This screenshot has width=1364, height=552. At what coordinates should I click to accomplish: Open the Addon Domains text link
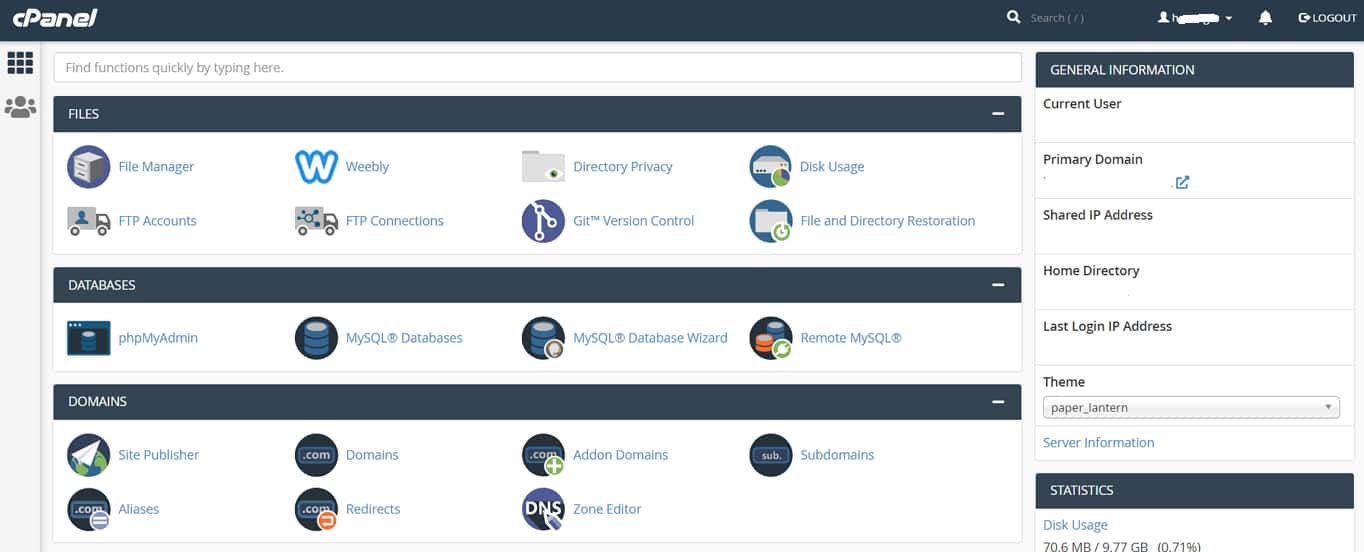pos(620,455)
